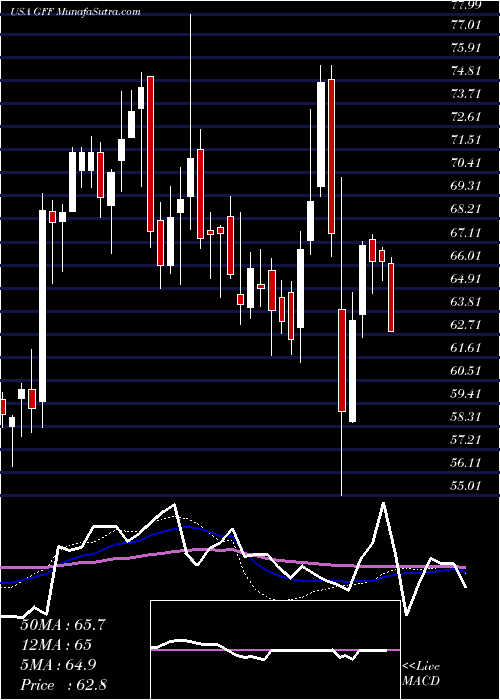The width and height of the screenshot is (500, 700).
Task: Click the 60.51 price axis label
Action: 466,371
